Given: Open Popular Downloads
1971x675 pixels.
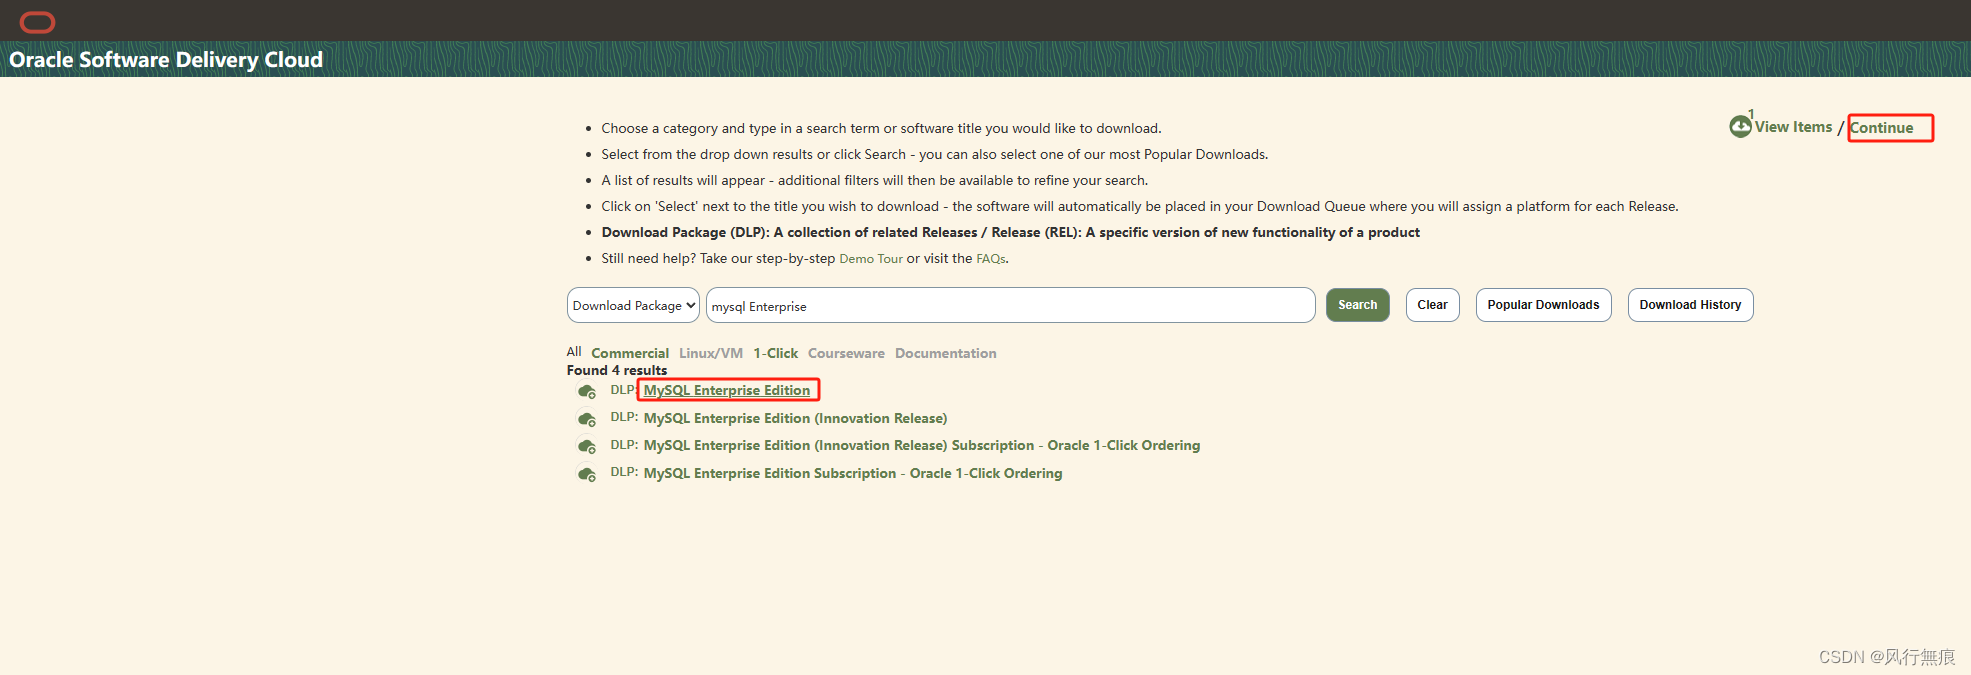Looking at the screenshot, I should tap(1543, 305).
